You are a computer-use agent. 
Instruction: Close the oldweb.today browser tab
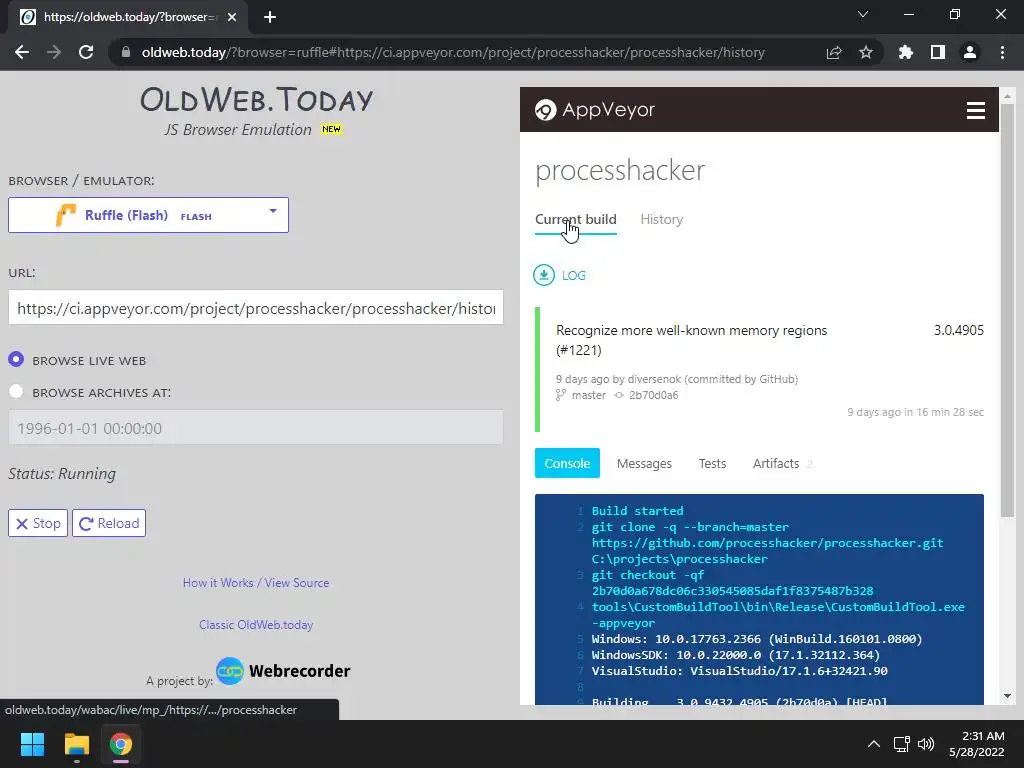pyautogui.click(x=232, y=17)
